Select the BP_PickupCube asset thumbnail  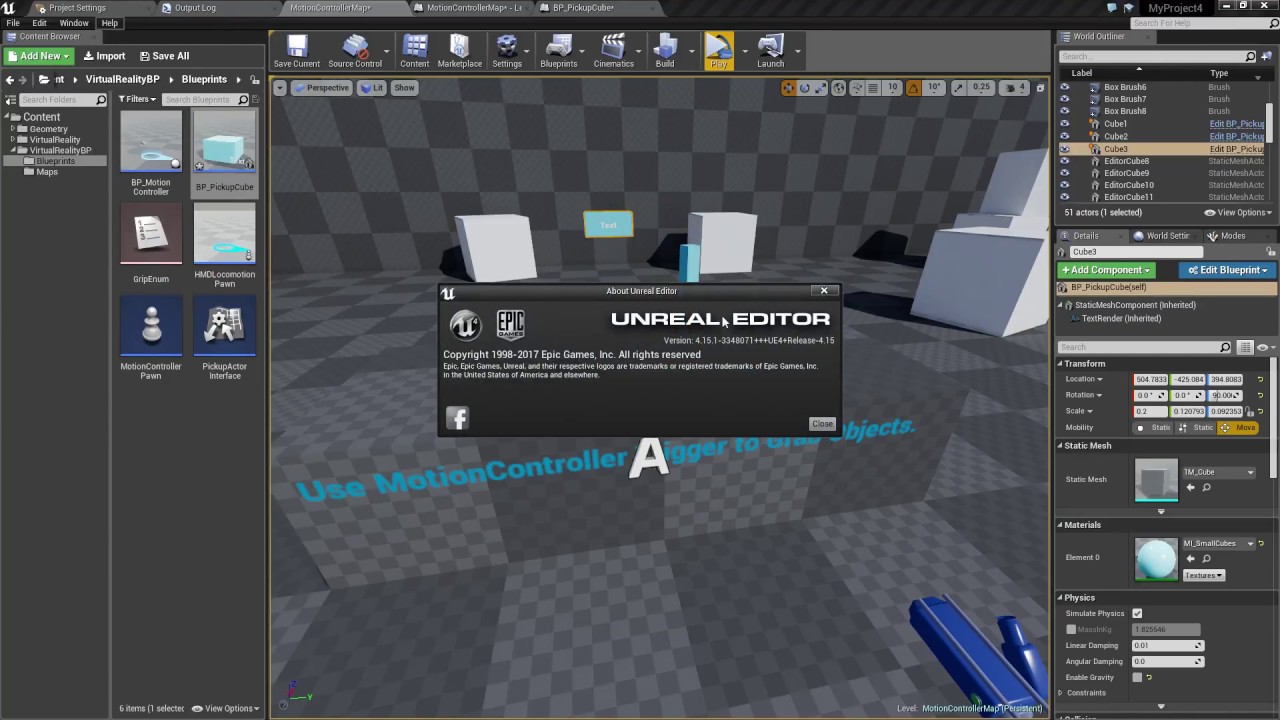tap(225, 141)
